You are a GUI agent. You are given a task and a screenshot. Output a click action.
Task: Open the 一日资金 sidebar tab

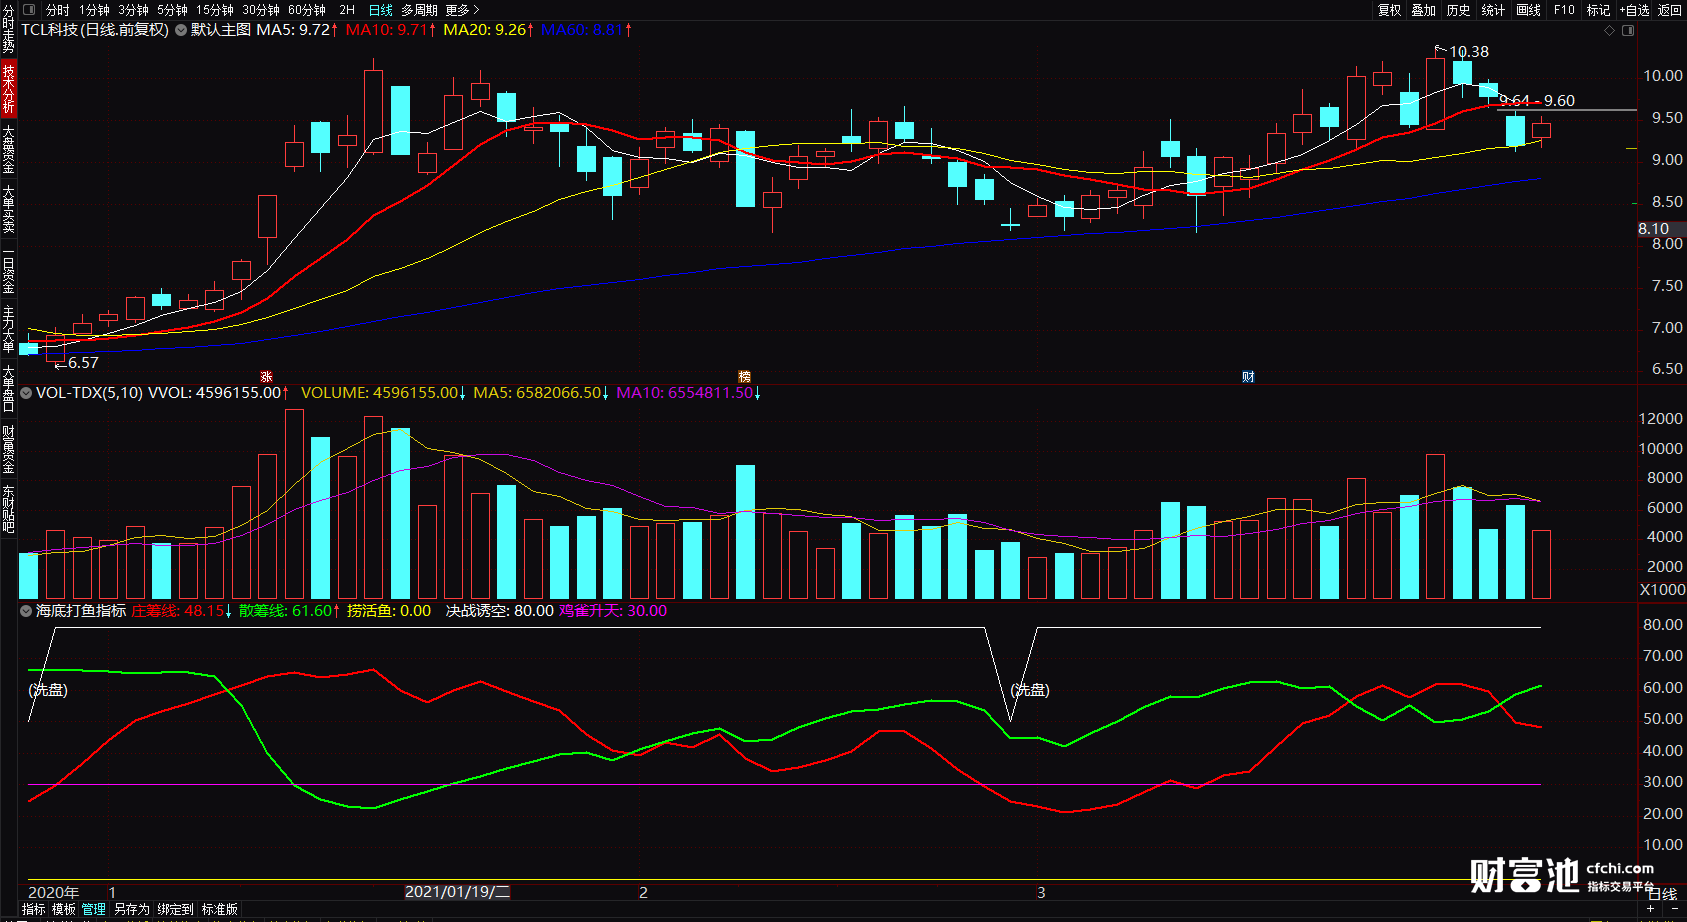pyautogui.click(x=8, y=270)
